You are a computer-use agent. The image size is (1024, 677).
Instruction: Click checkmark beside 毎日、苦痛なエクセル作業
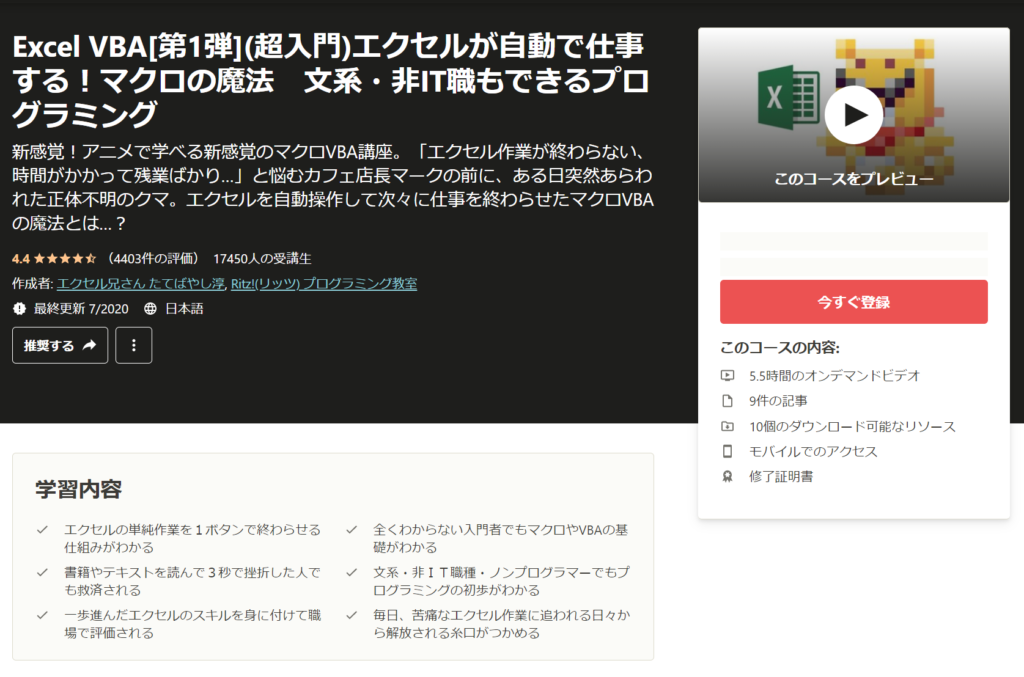351,615
